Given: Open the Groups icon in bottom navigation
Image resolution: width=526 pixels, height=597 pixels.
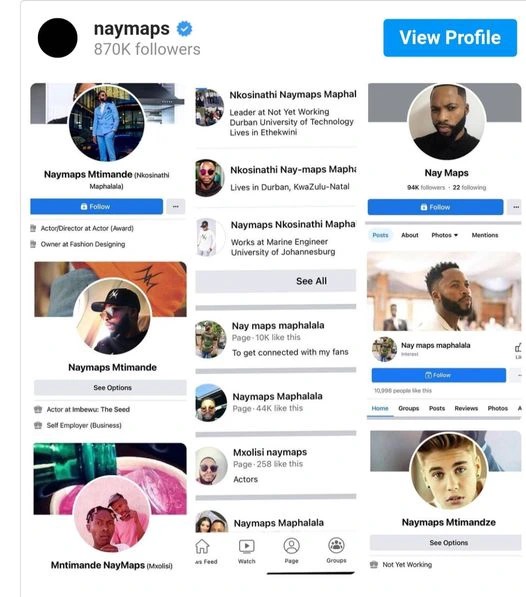Looking at the screenshot, I should tap(336, 546).
